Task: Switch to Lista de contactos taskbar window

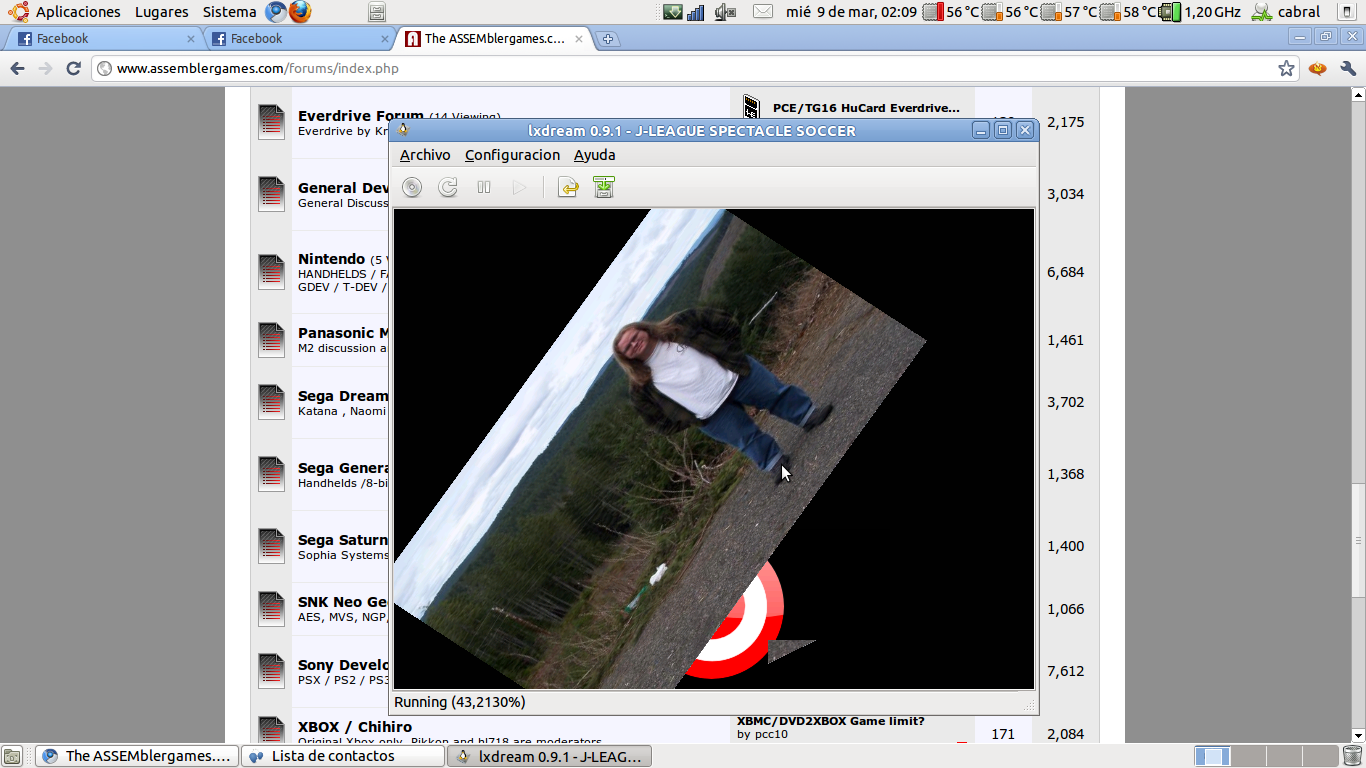Action: 344,756
